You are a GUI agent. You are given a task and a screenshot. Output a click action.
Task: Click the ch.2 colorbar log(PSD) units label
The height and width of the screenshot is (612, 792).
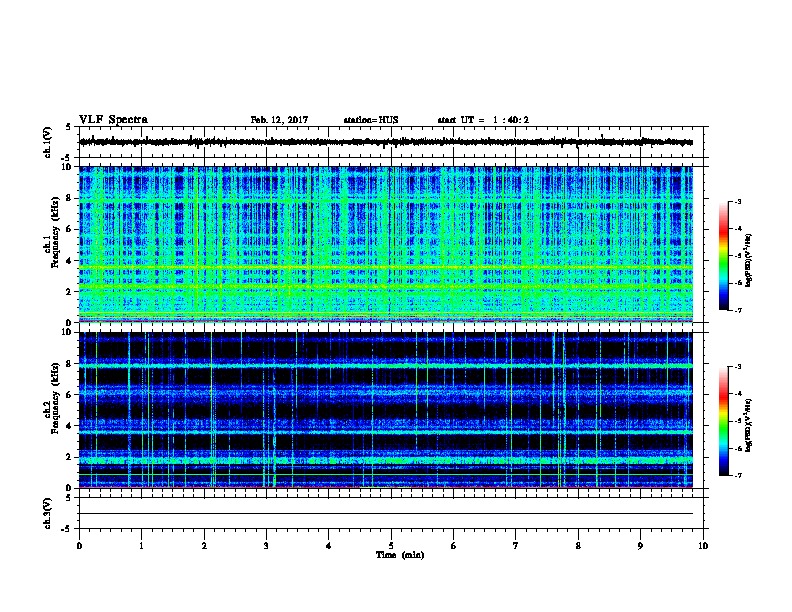coord(749,425)
